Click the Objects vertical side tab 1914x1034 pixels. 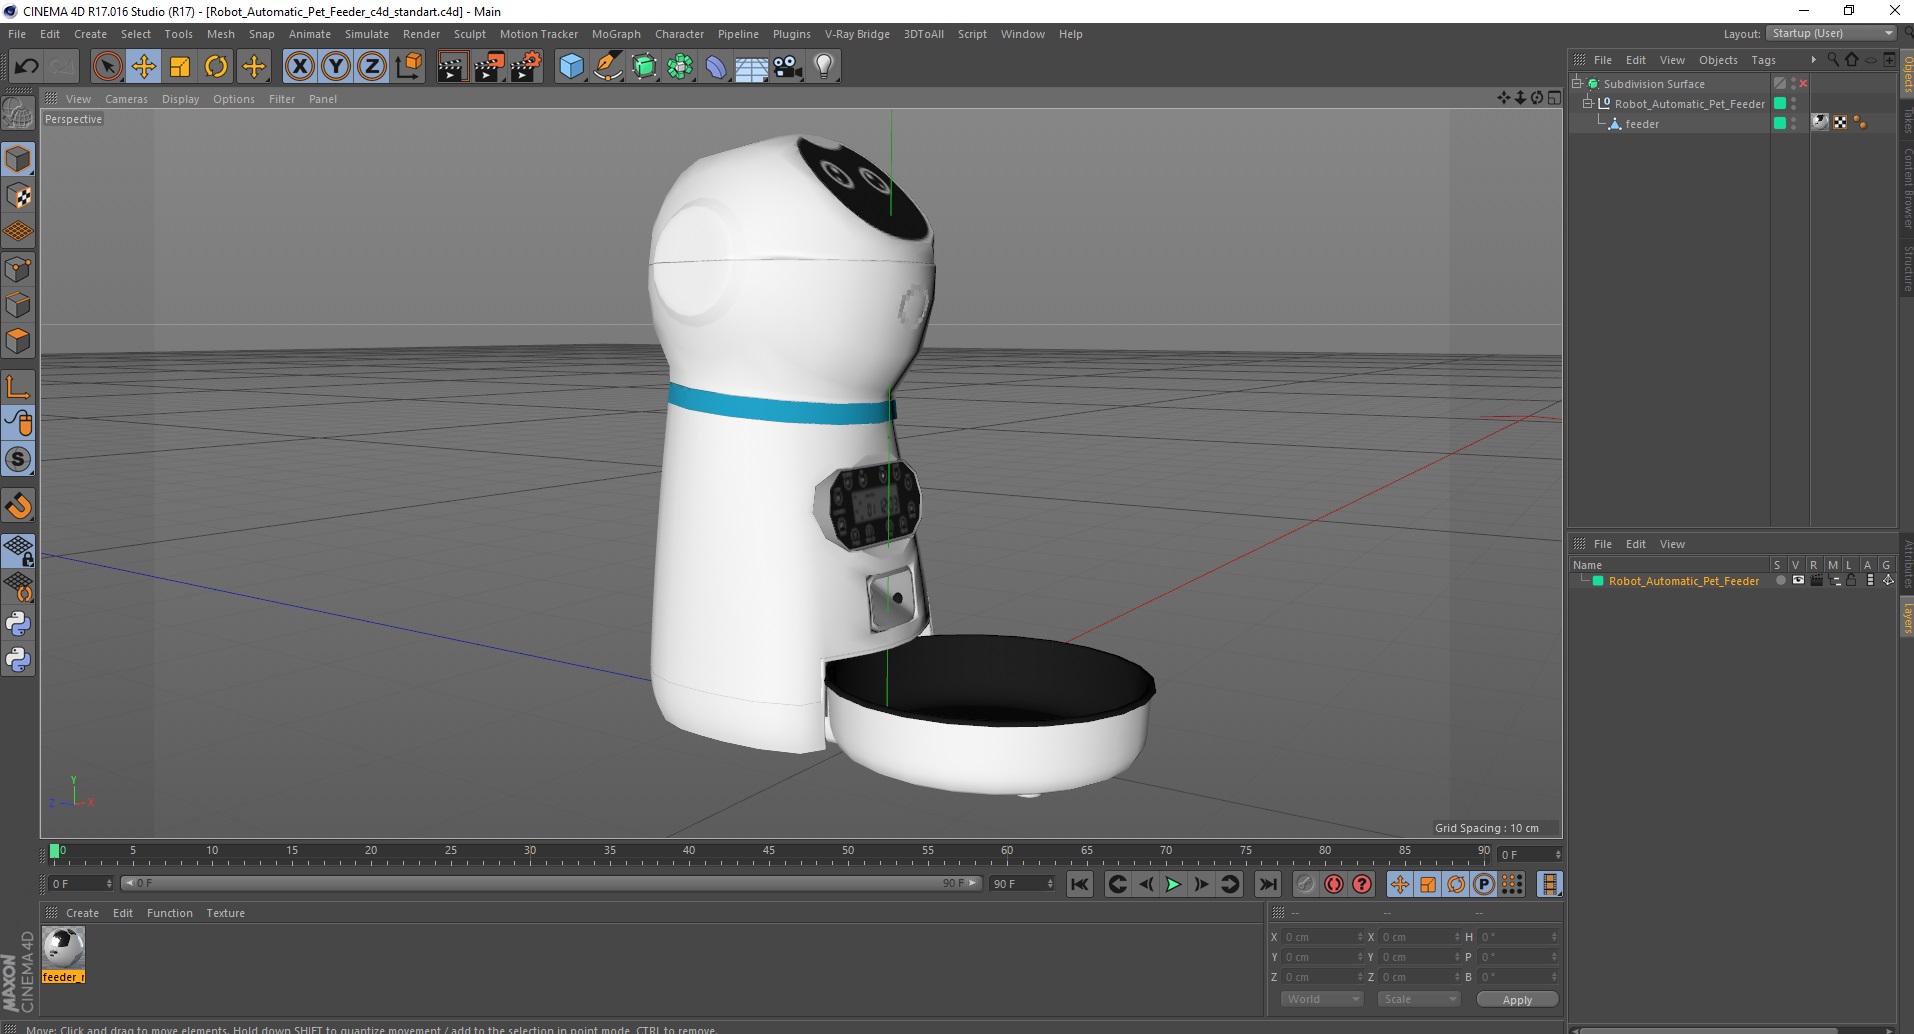1907,75
